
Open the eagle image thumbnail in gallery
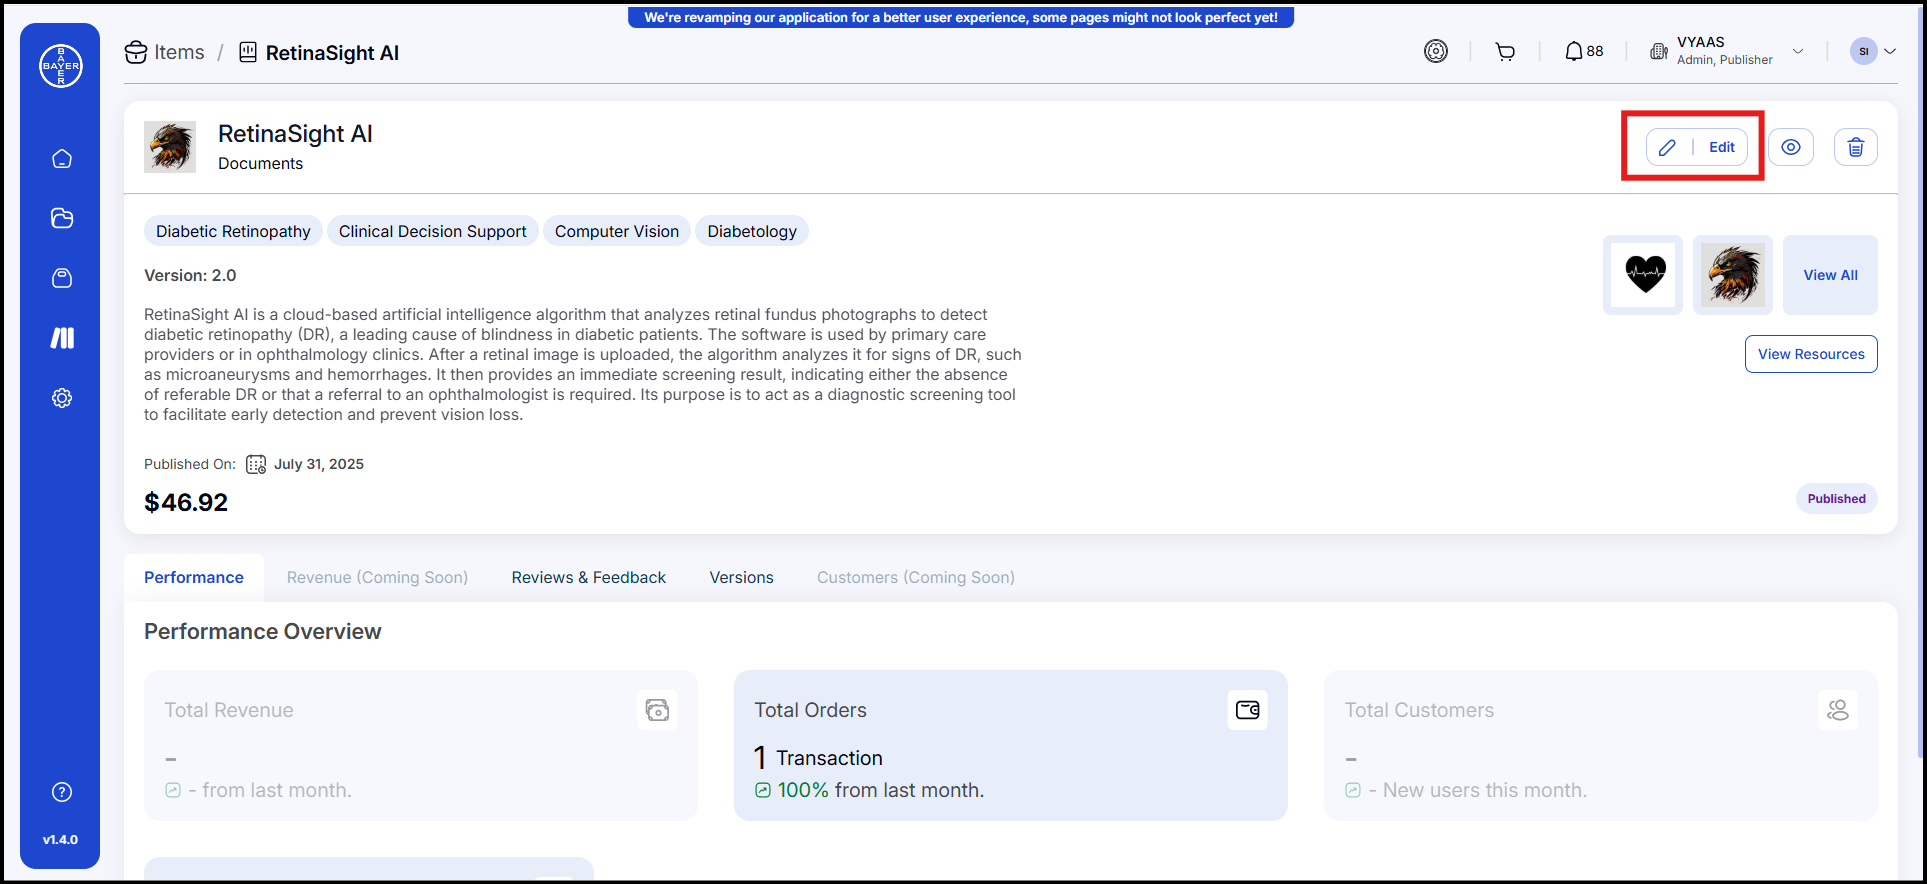(x=1733, y=275)
